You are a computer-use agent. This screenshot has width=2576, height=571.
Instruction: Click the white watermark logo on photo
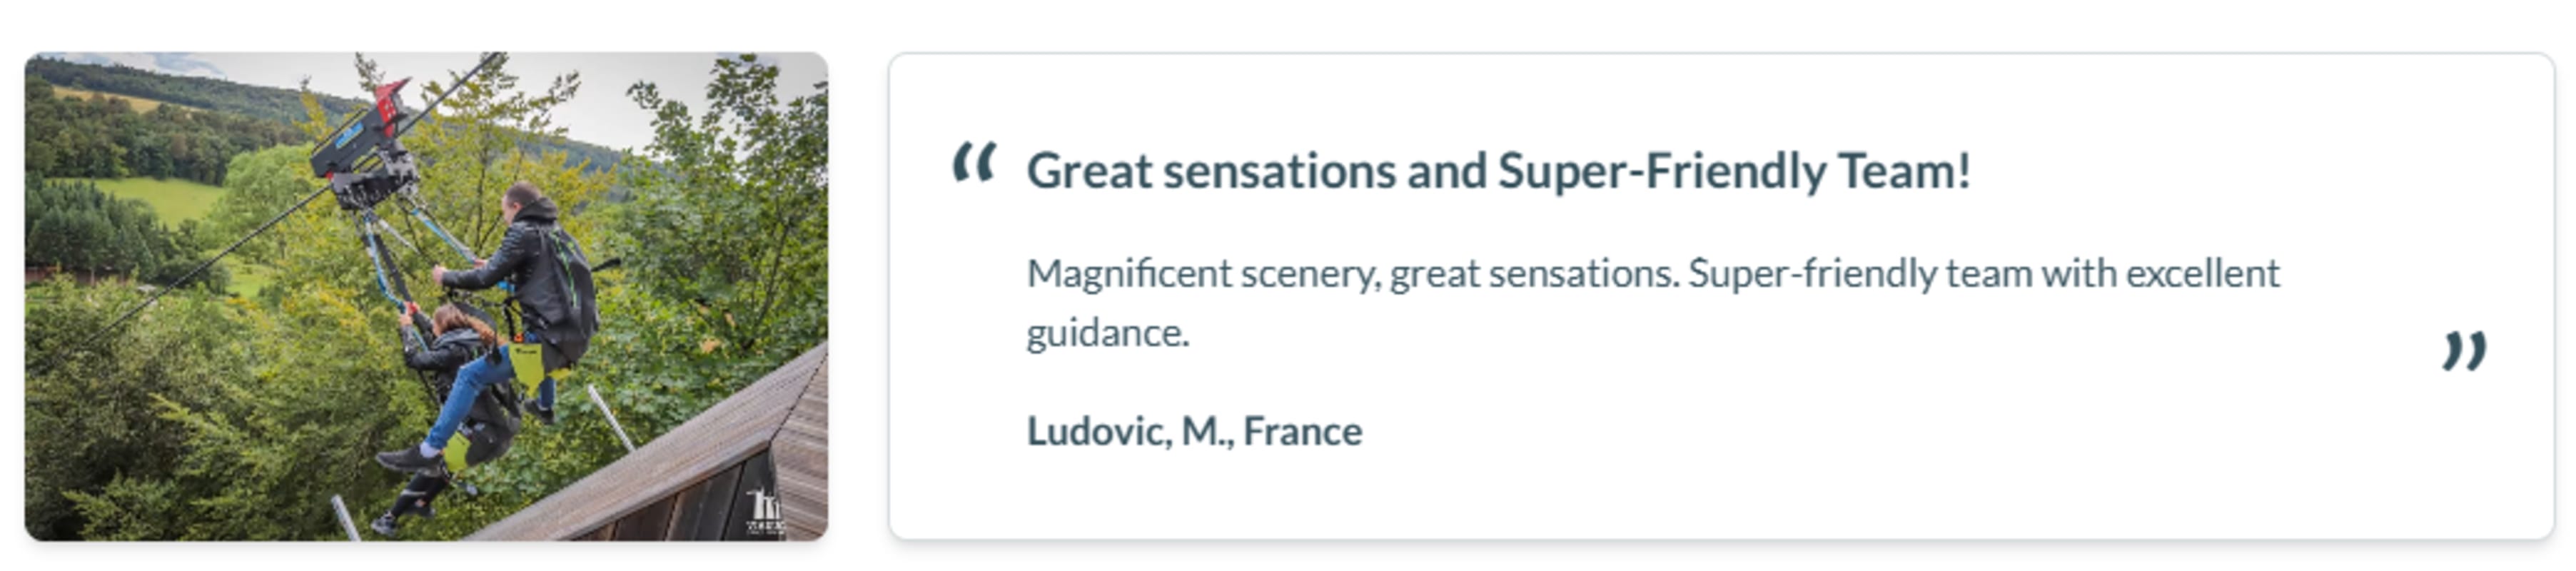tap(765, 510)
